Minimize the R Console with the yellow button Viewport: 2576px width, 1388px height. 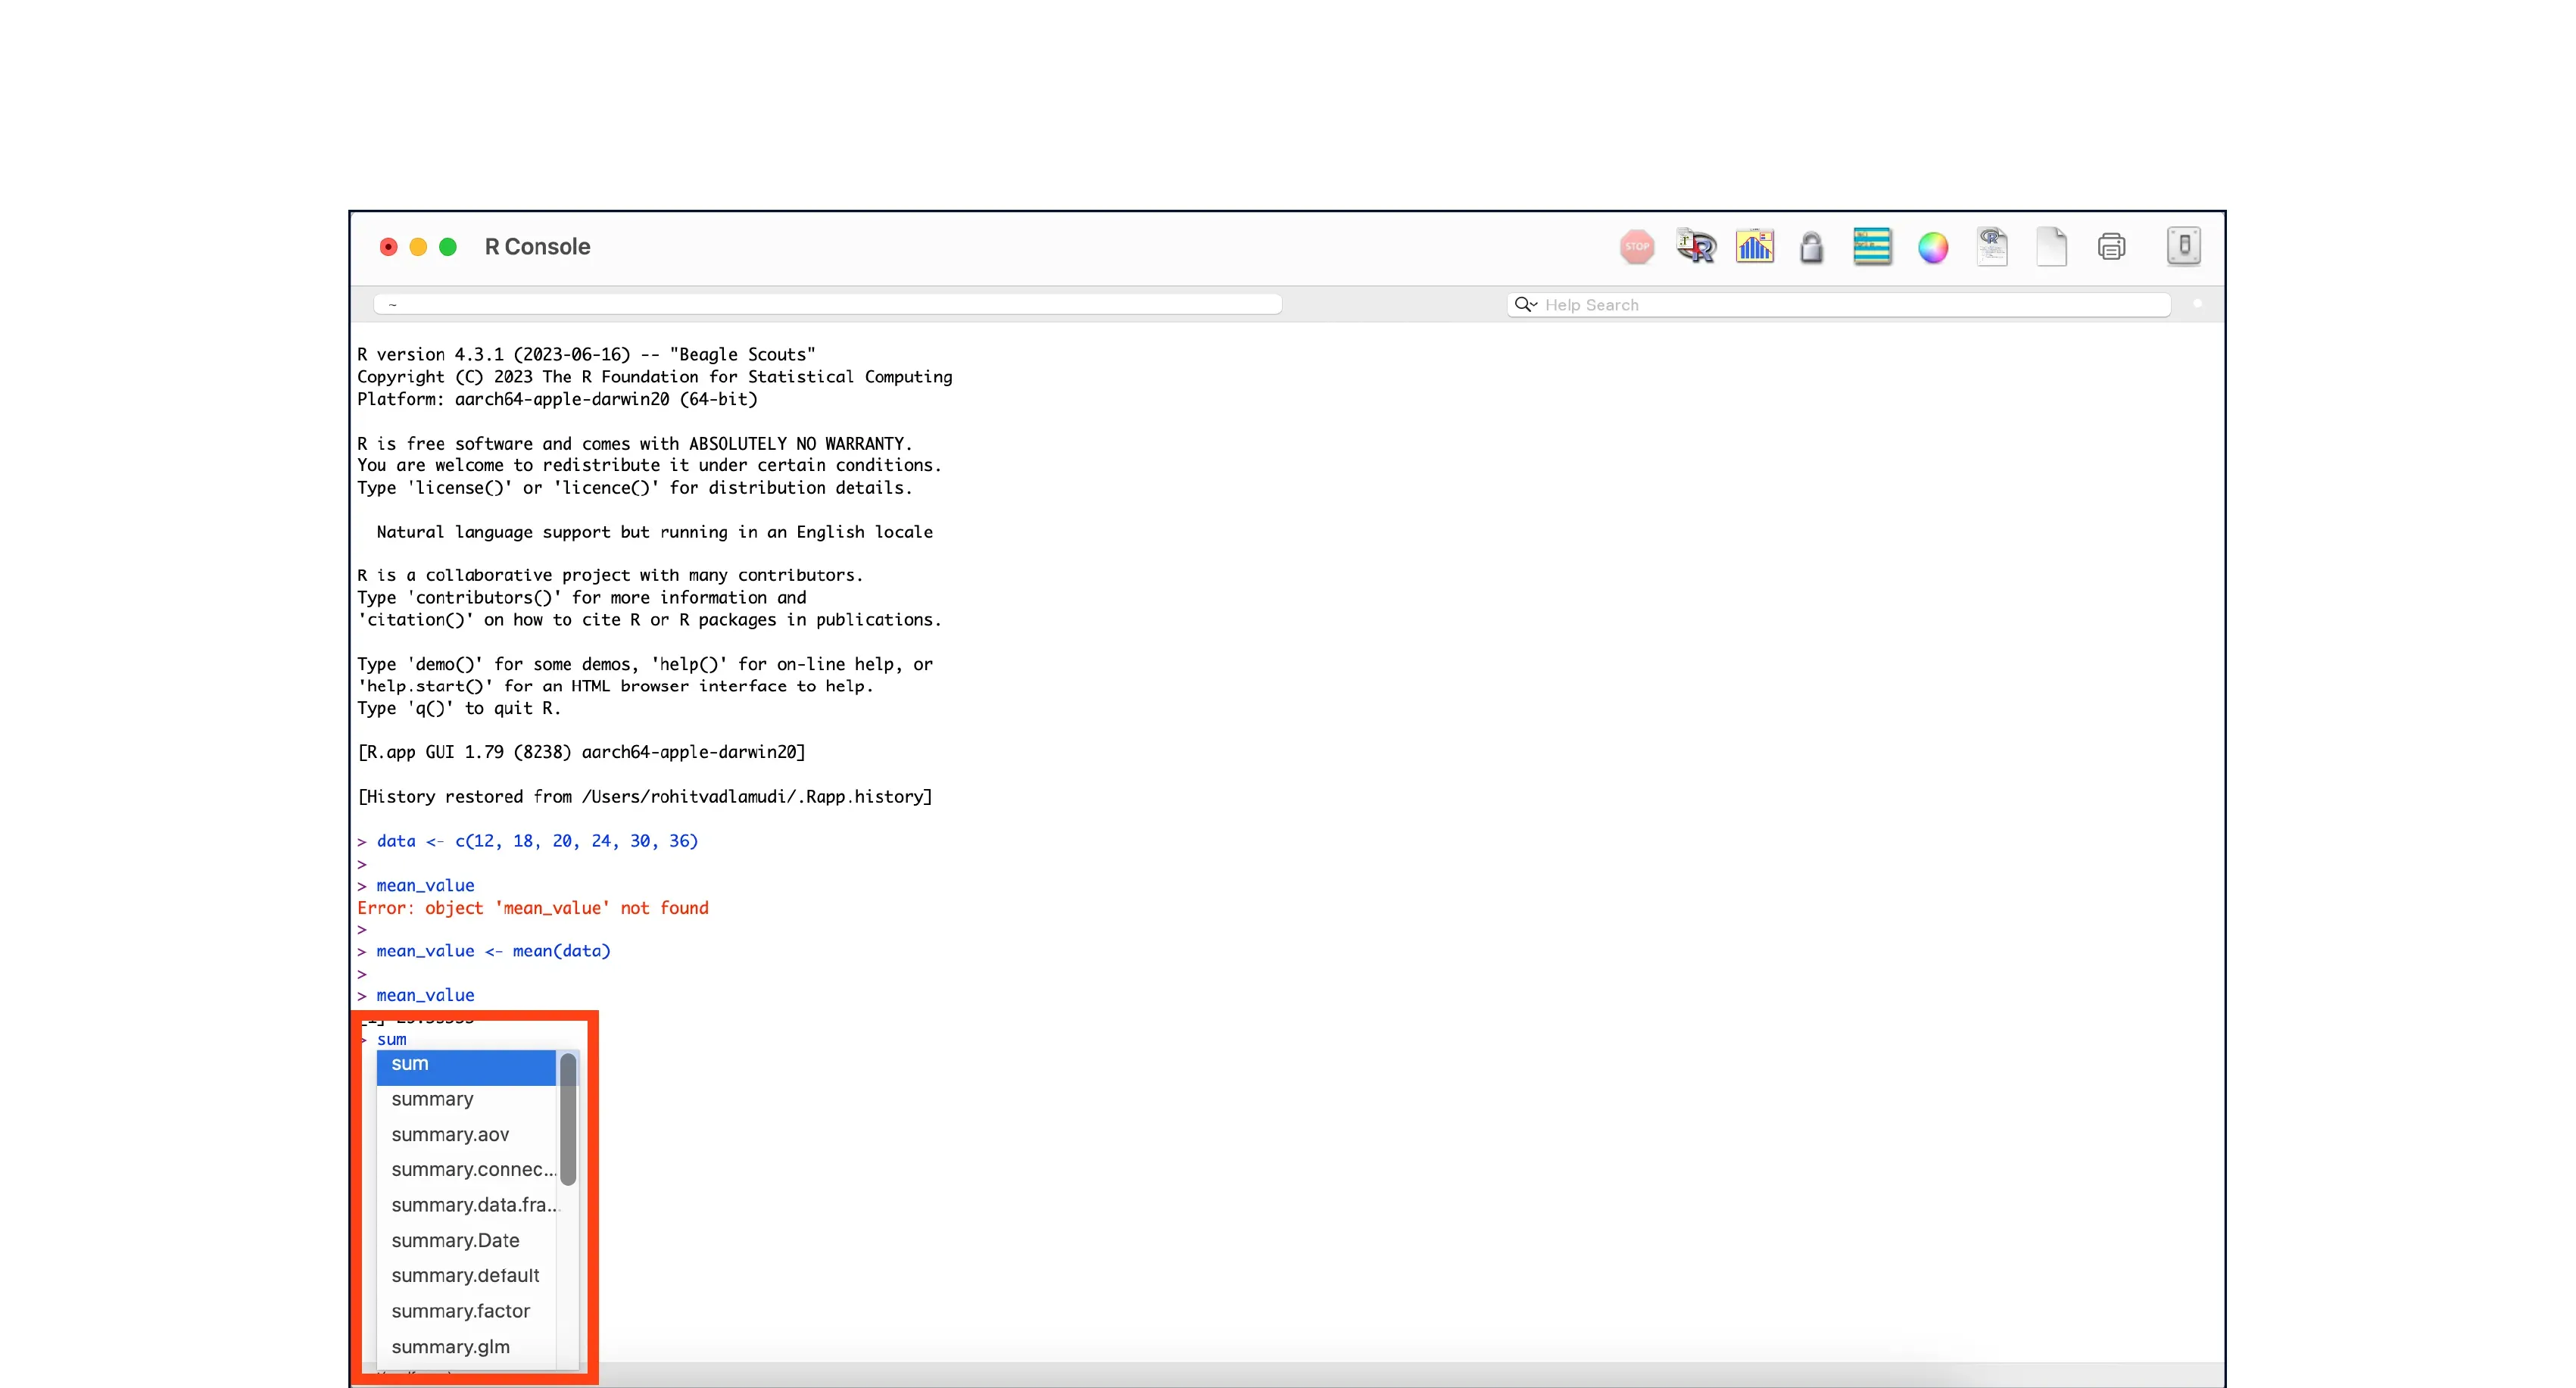pyautogui.click(x=418, y=247)
